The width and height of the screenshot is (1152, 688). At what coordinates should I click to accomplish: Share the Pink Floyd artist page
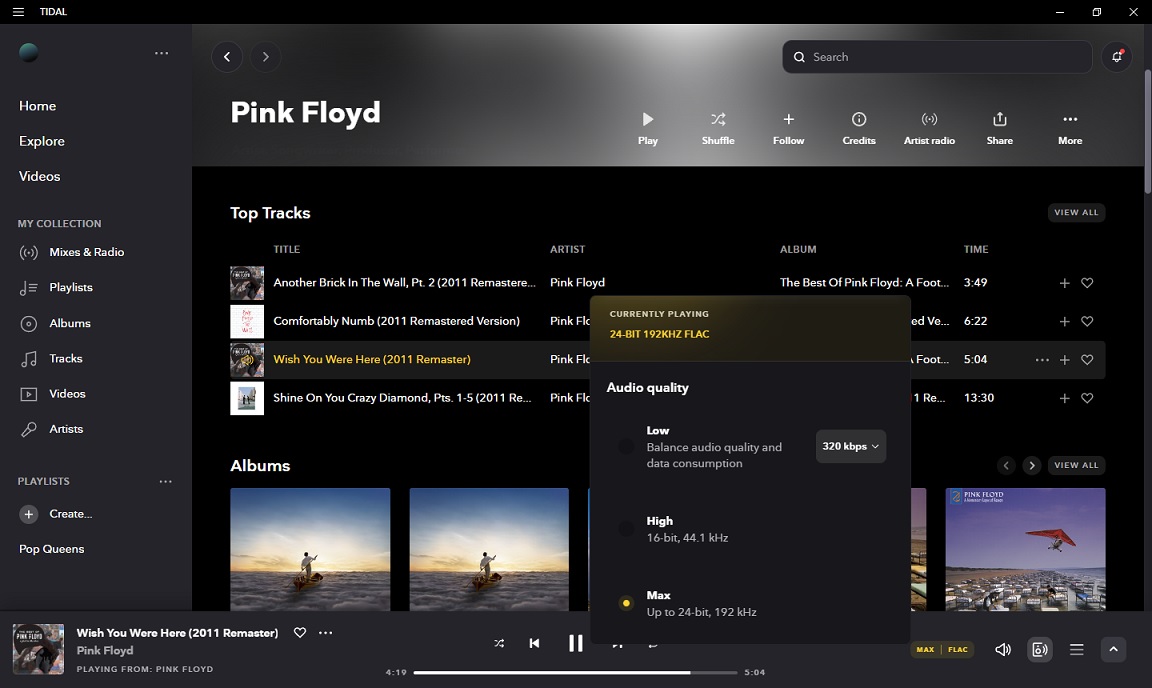tap(999, 128)
